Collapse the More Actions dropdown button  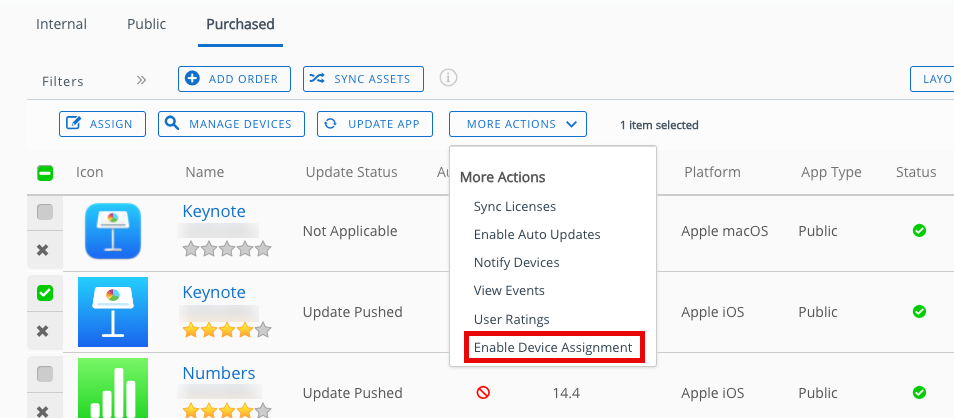click(x=518, y=124)
